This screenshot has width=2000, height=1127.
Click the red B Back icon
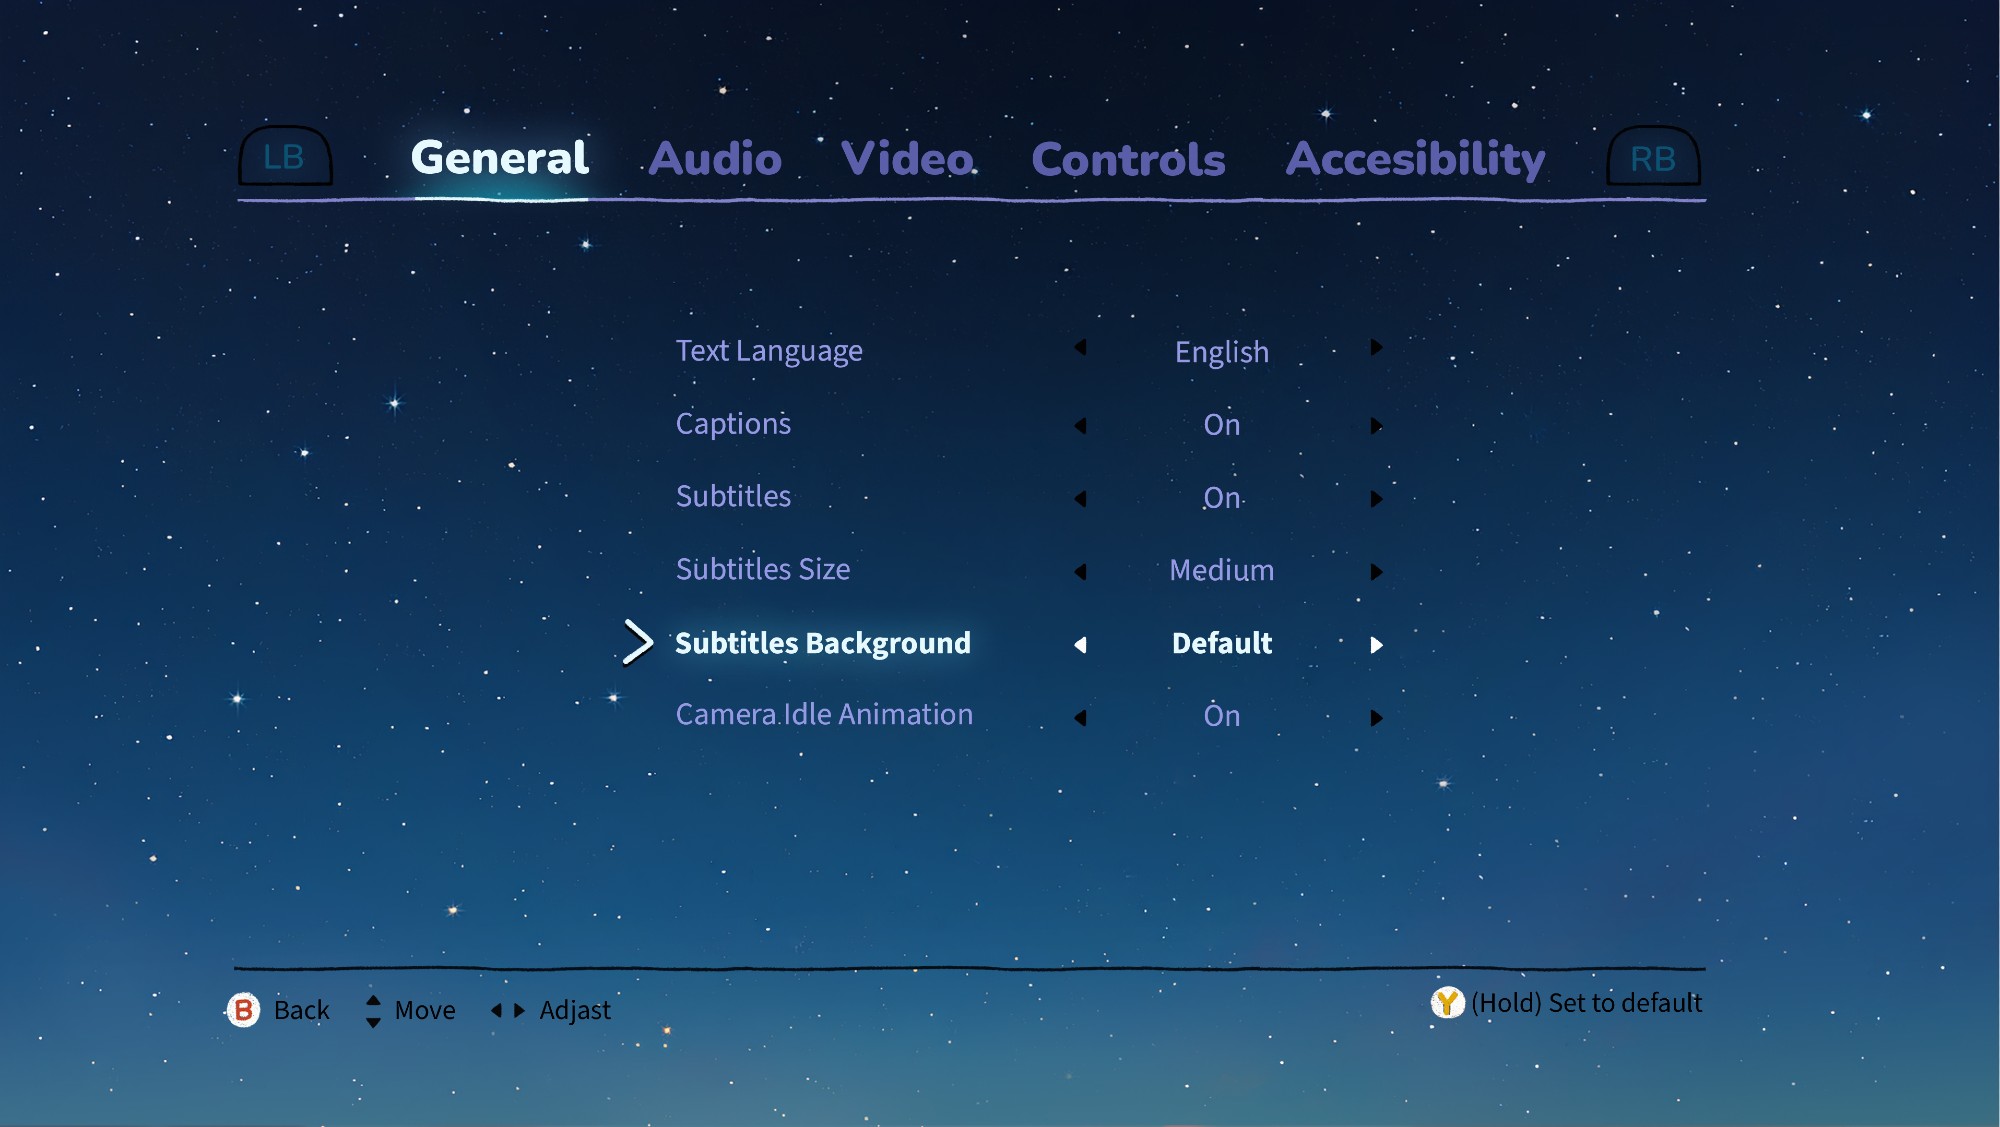[243, 1010]
